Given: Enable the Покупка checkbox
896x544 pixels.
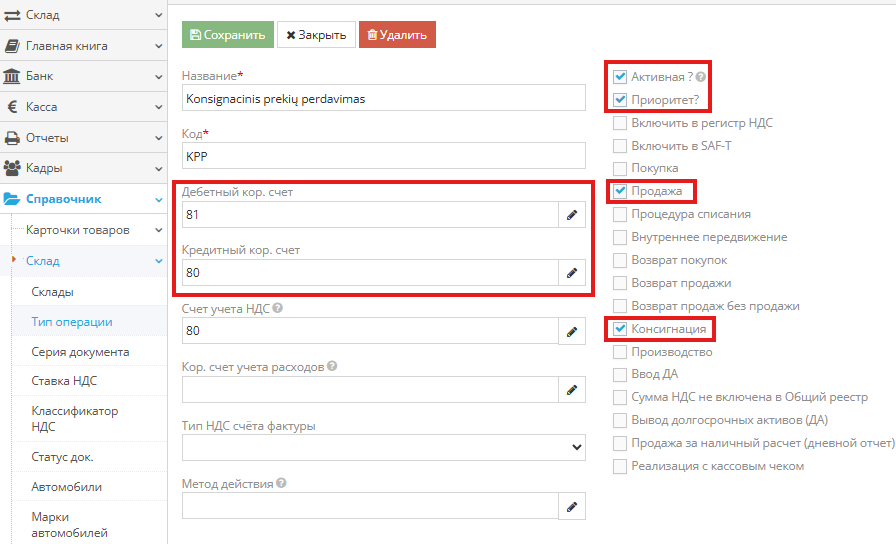Looking at the screenshot, I should (x=620, y=168).
